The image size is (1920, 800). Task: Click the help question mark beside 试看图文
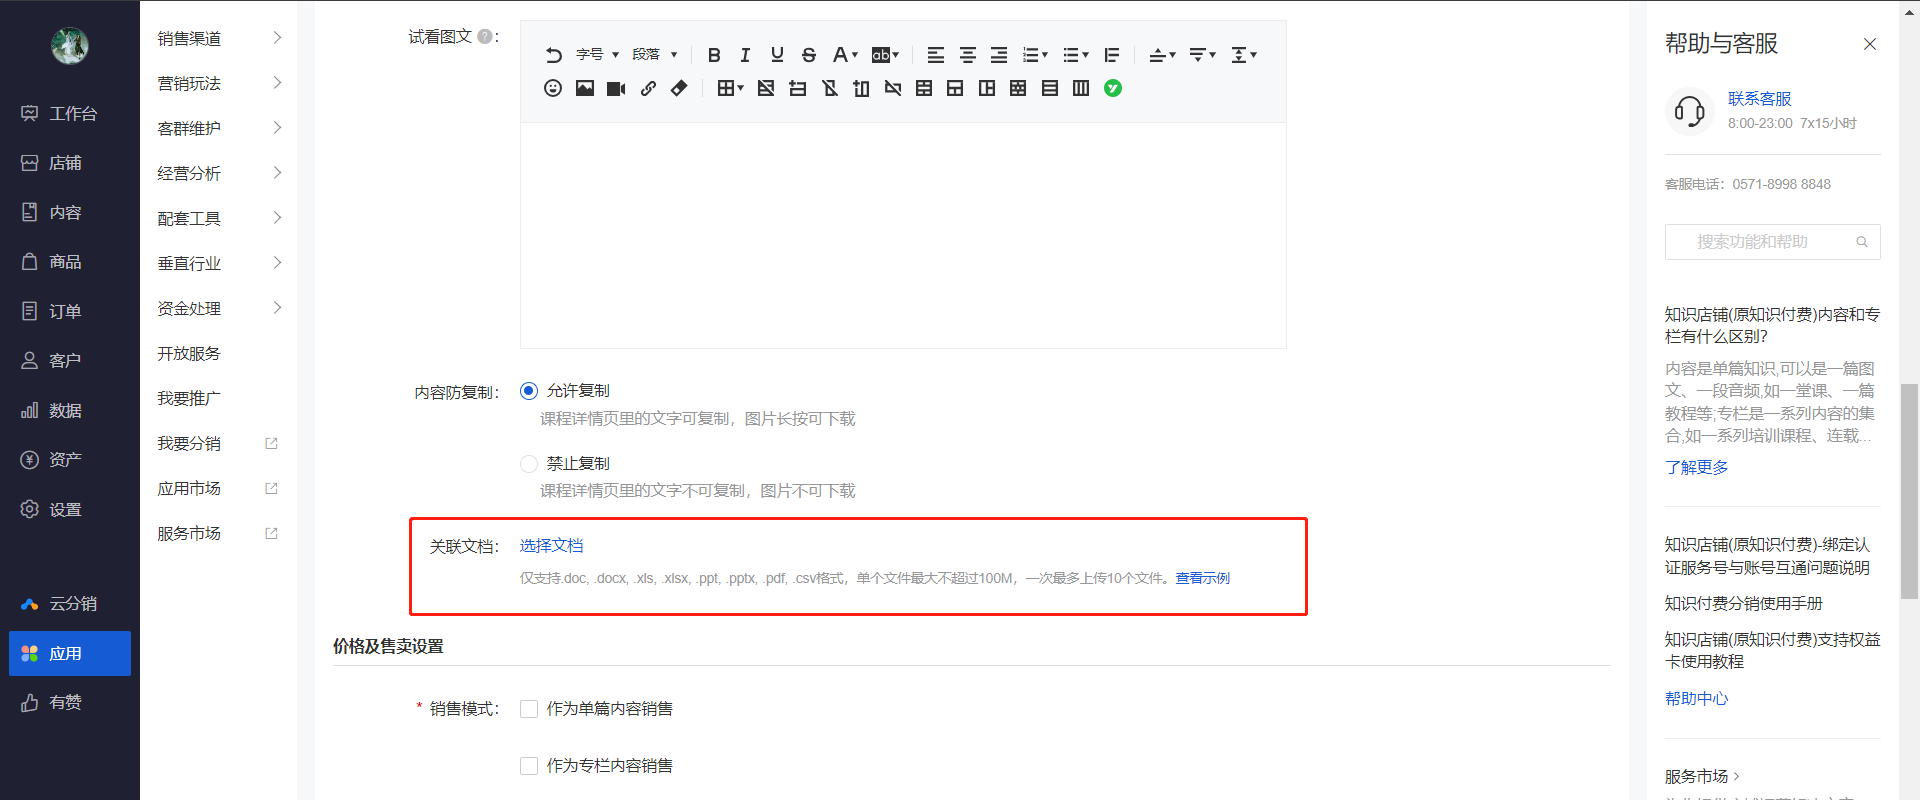pyautogui.click(x=485, y=36)
